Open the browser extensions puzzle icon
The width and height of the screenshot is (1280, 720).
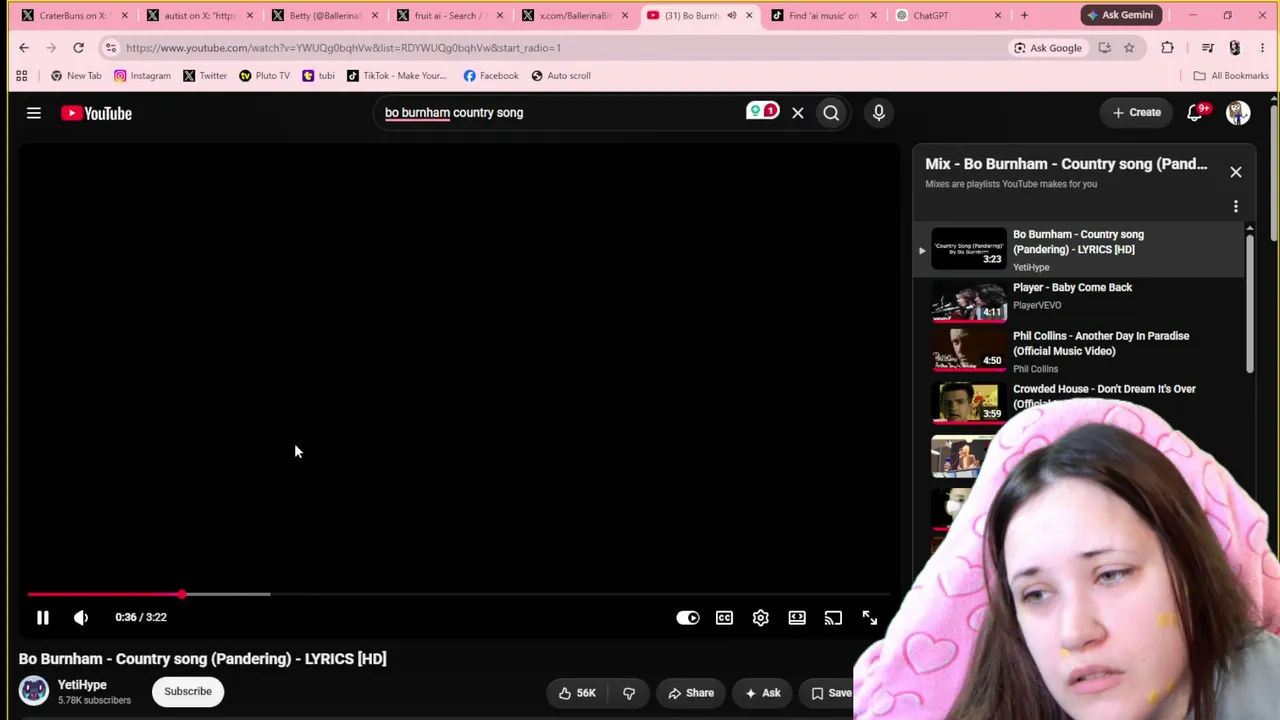coord(1167,48)
